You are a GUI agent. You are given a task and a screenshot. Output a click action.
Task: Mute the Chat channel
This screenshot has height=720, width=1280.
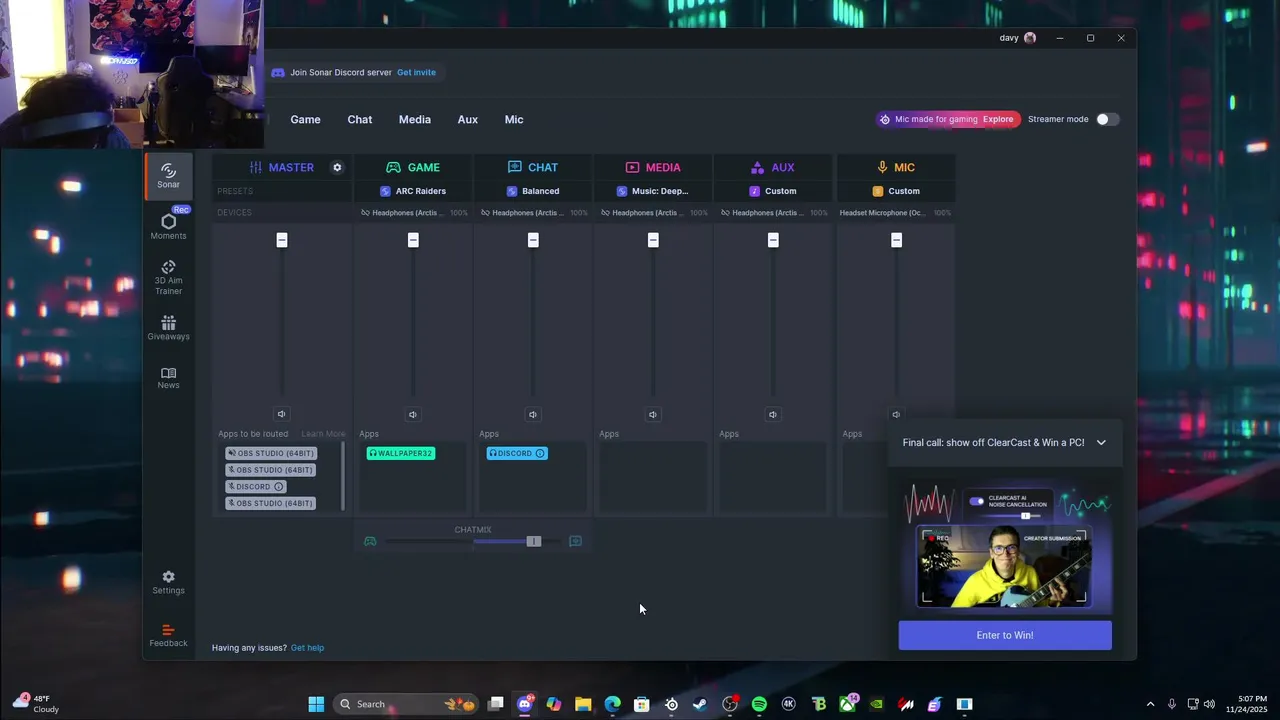point(533,414)
